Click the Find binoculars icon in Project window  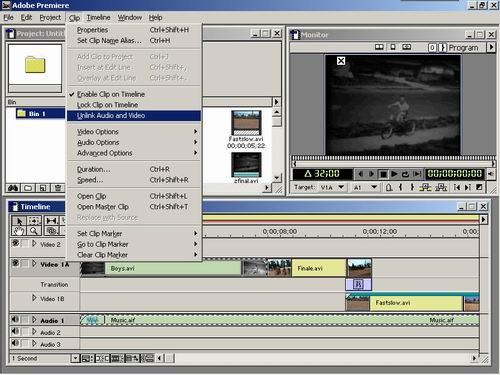(13, 188)
